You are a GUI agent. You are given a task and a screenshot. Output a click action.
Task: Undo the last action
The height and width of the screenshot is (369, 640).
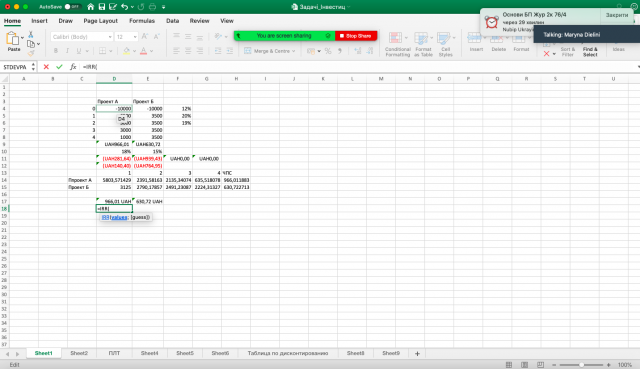(x=124, y=7)
